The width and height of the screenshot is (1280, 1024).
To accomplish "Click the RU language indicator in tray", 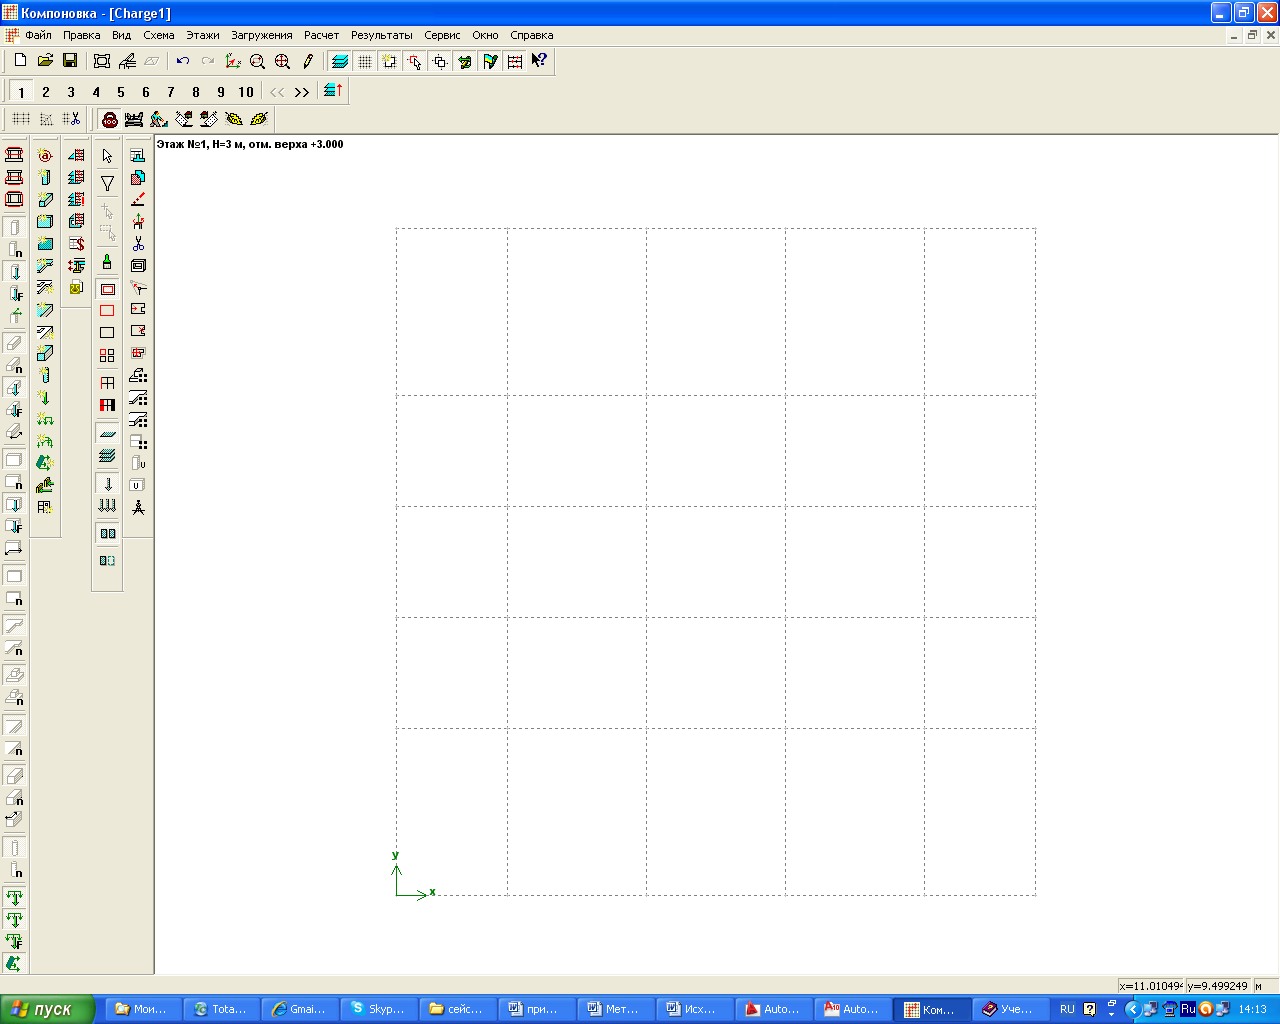I will [1067, 1009].
